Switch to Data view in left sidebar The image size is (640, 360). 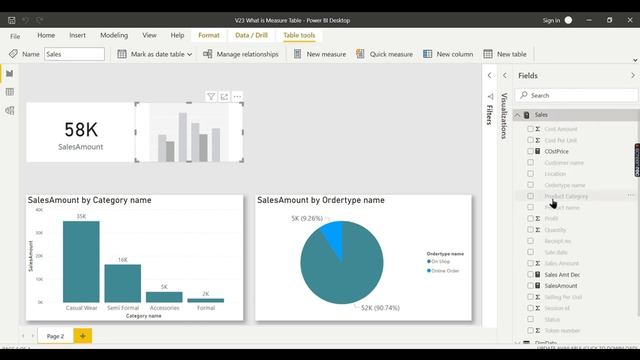click(x=9, y=92)
